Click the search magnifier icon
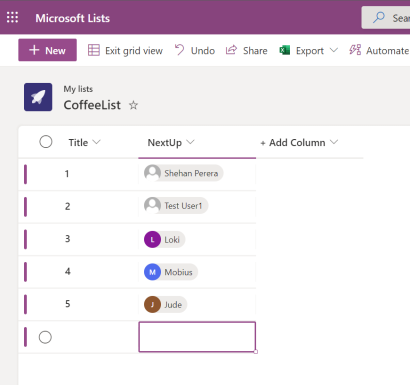This screenshot has height=385, width=410. click(379, 17)
